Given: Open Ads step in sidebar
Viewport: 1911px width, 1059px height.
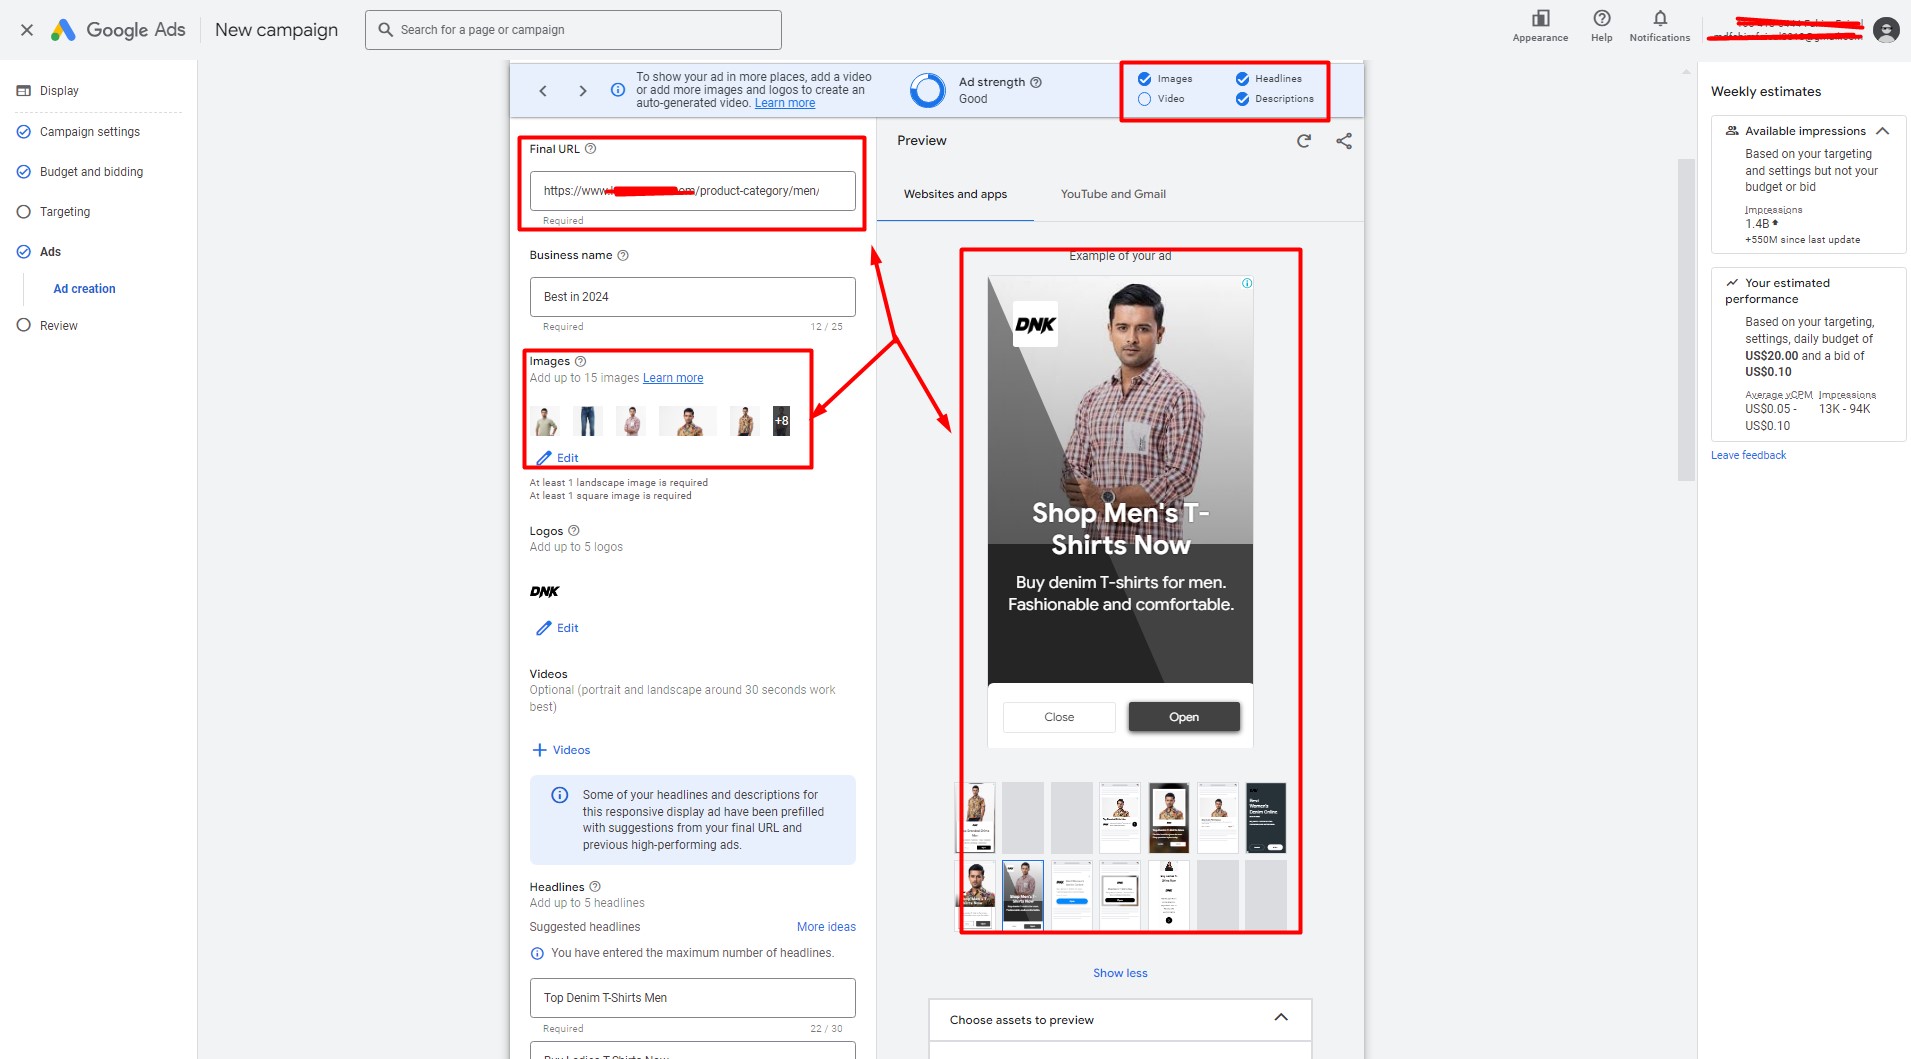Looking at the screenshot, I should click(50, 252).
